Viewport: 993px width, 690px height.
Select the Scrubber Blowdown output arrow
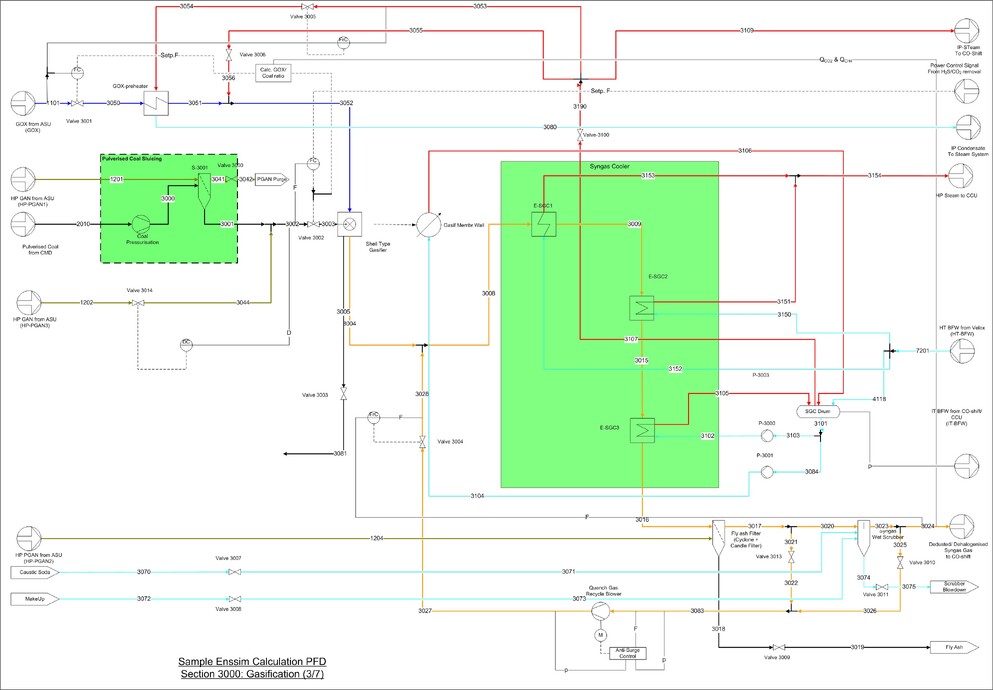[x=954, y=587]
